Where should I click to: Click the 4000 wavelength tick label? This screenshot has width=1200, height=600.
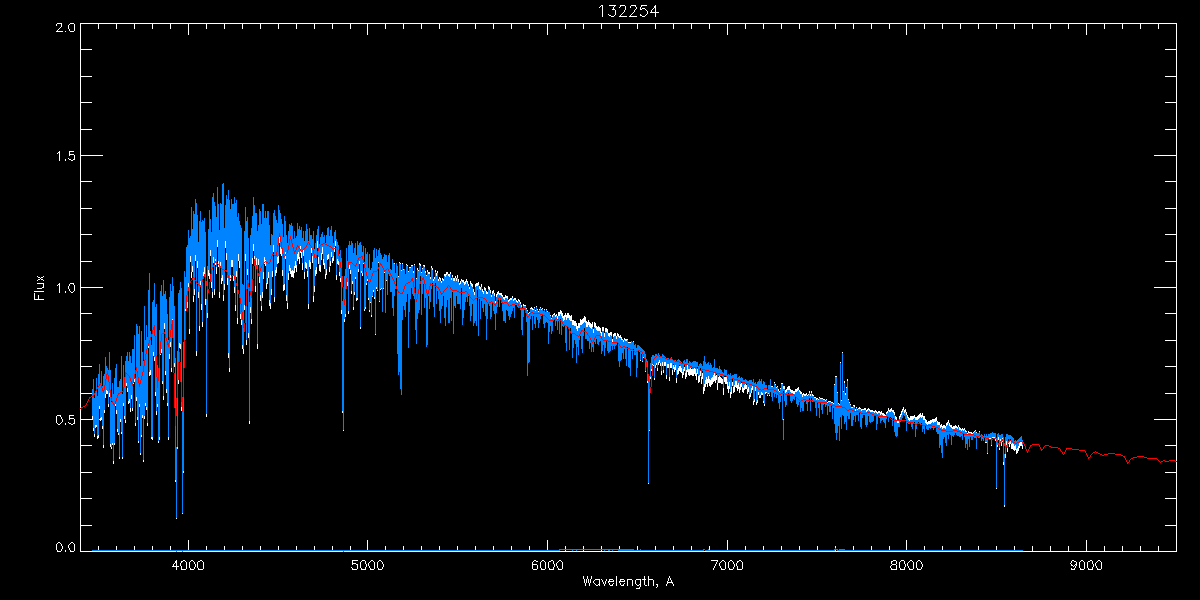point(188,564)
